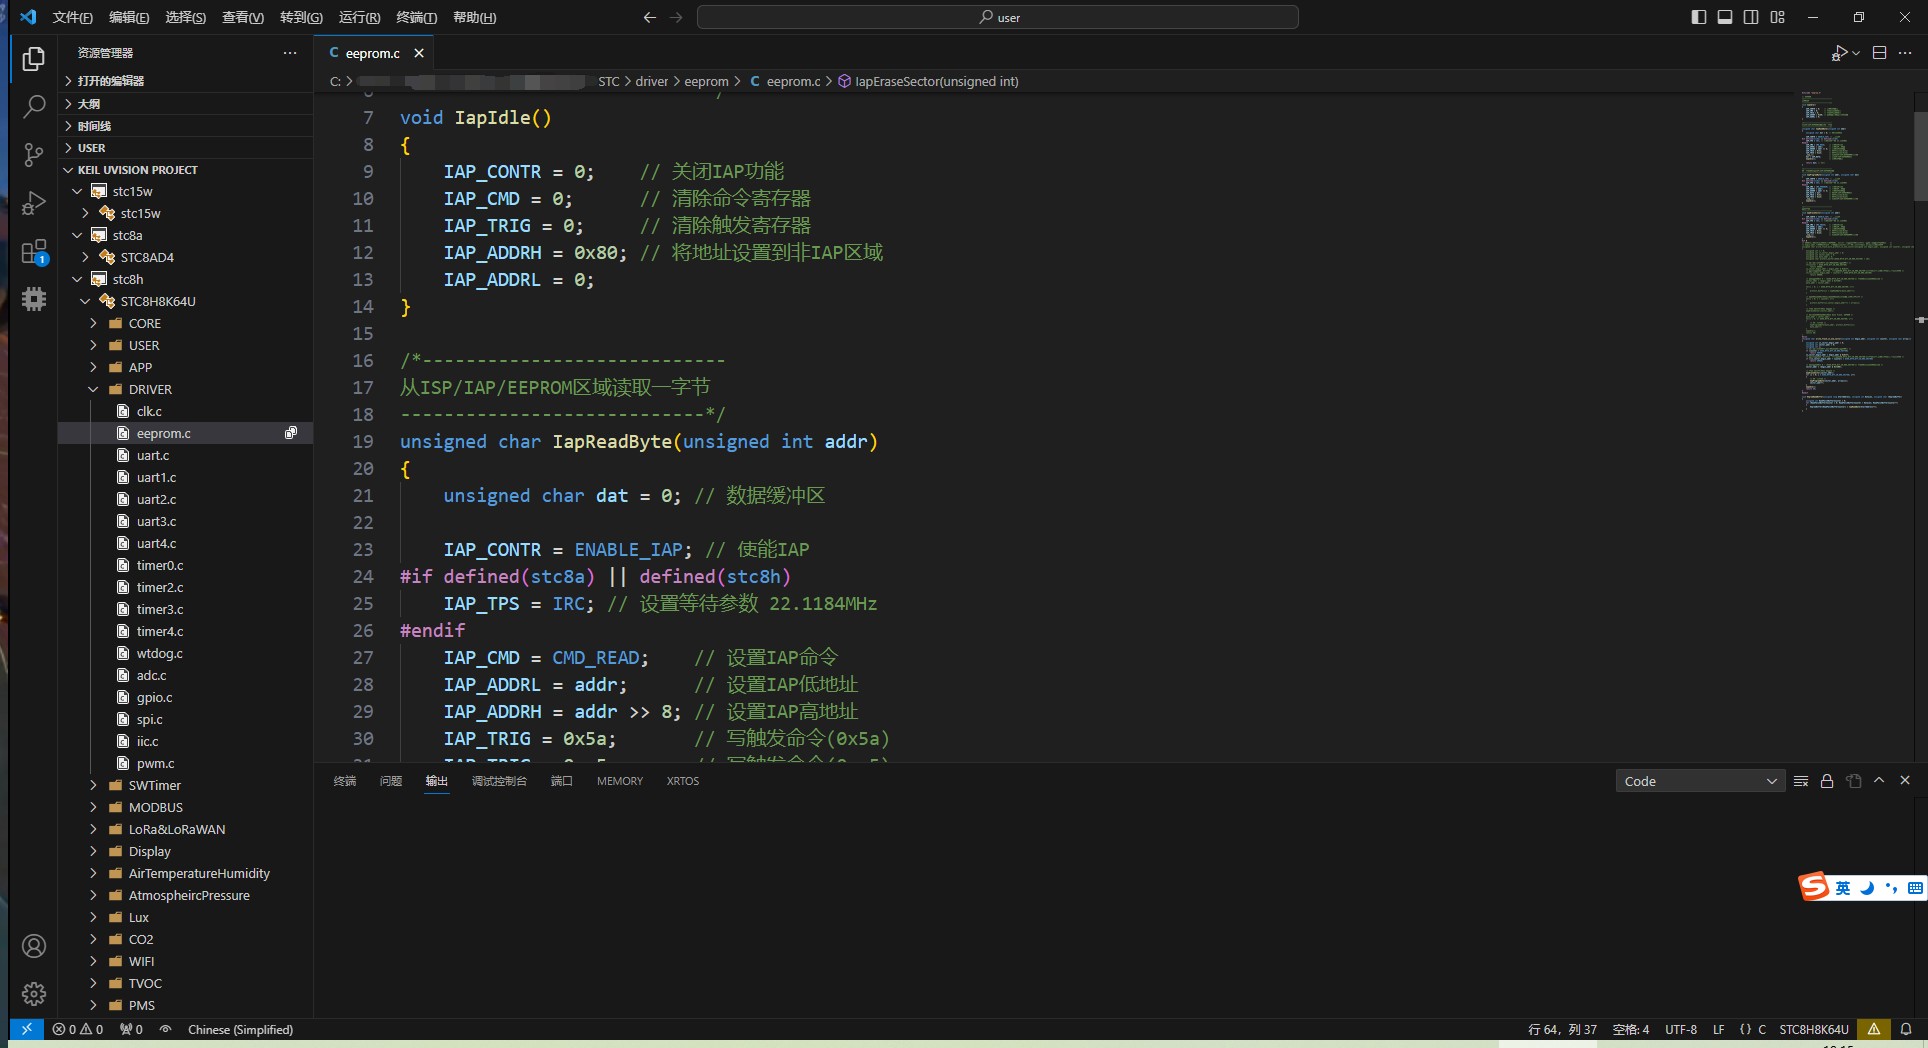Image resolution: width=1928 pixels, height=1048 pixels.
Task: Split the editor to the right
Action: click(x=1880, y=53)
